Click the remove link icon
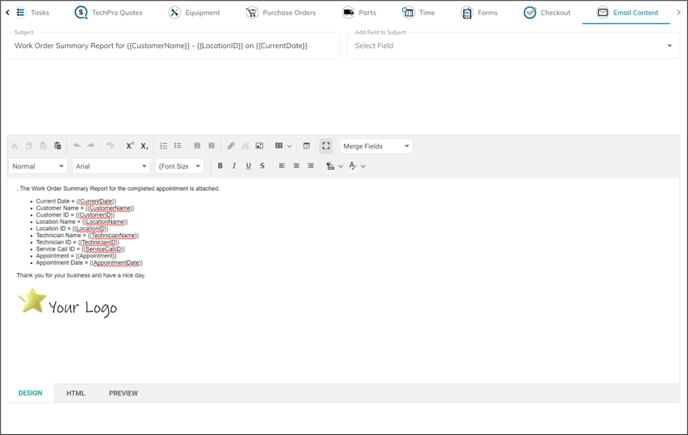 coord(245,146)
